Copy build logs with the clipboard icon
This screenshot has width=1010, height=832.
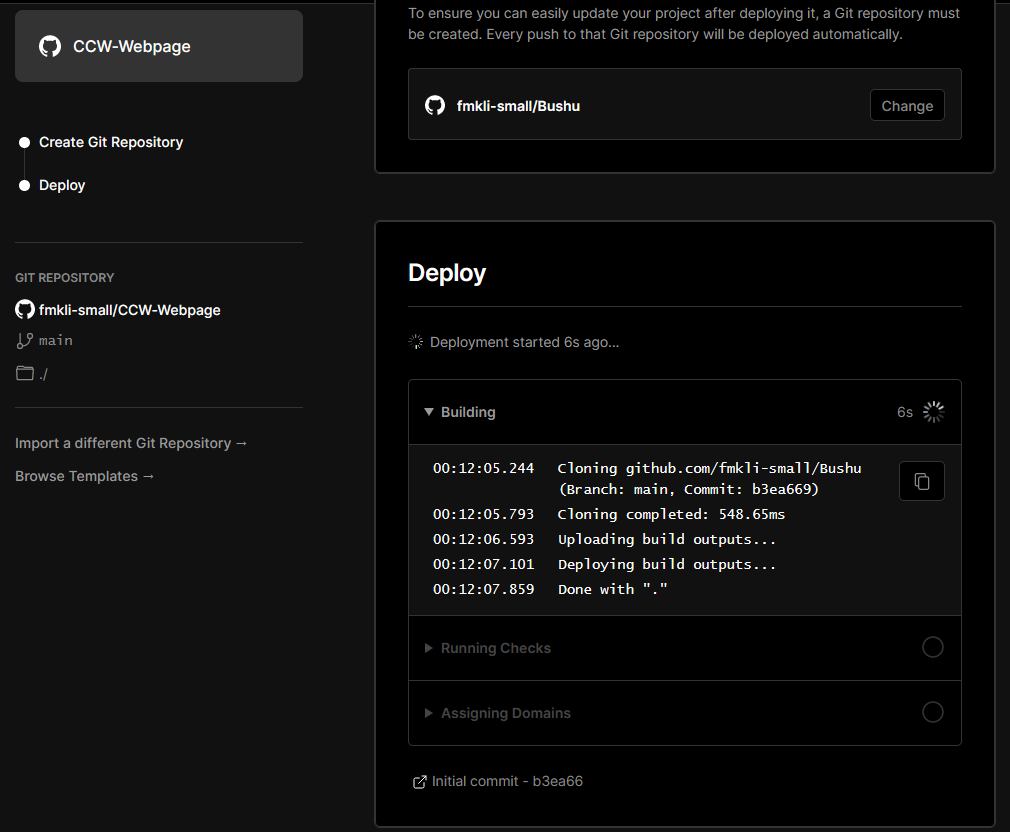[921, 481]
